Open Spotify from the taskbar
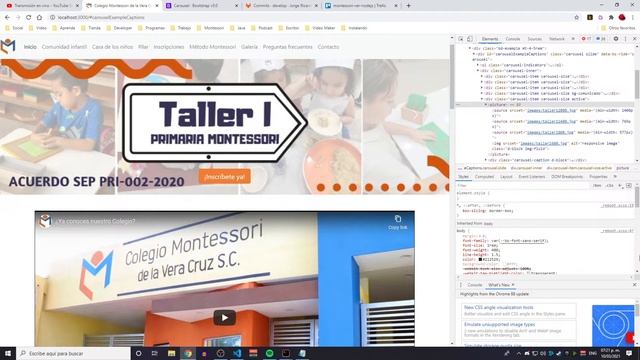This screenshot has width=640, height=360. pyautogui.click(x=269, y=353)
